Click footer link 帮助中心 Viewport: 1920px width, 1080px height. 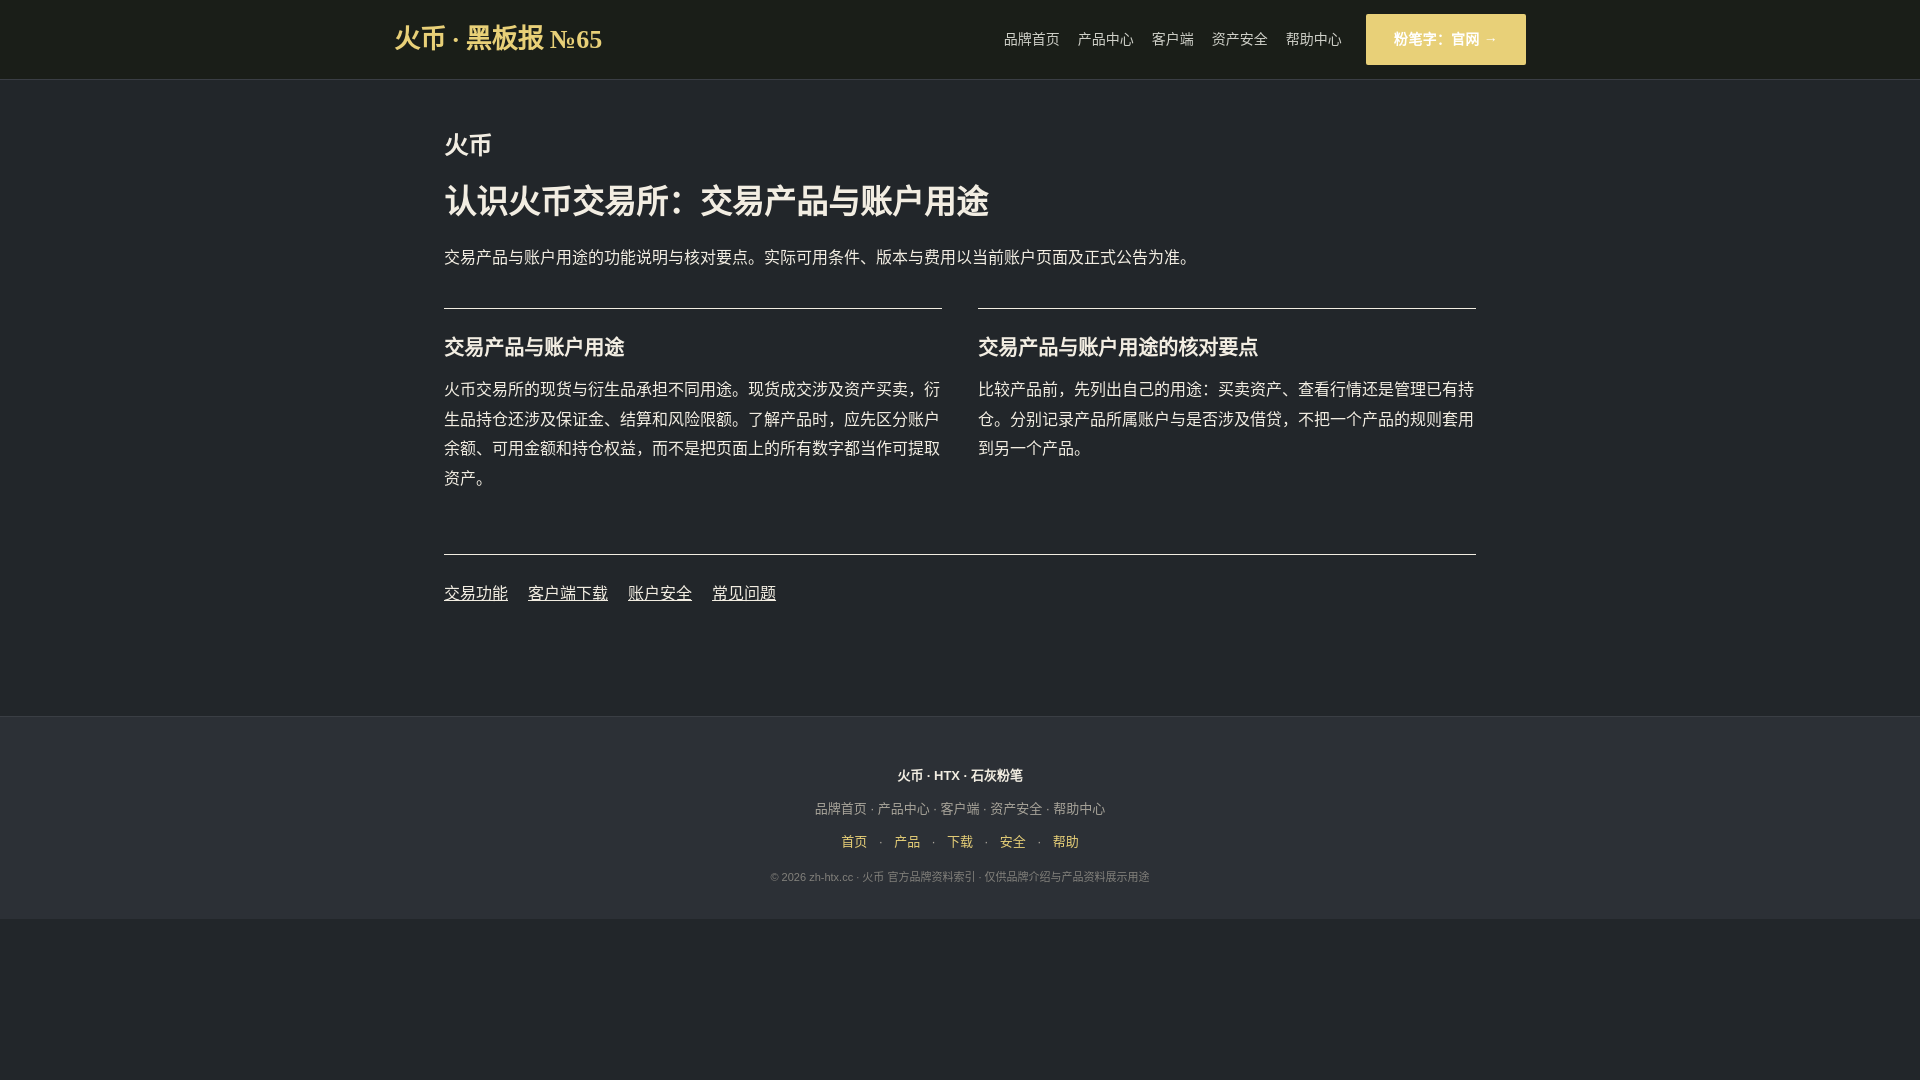pyautogui.click(x=1079, y=808)
